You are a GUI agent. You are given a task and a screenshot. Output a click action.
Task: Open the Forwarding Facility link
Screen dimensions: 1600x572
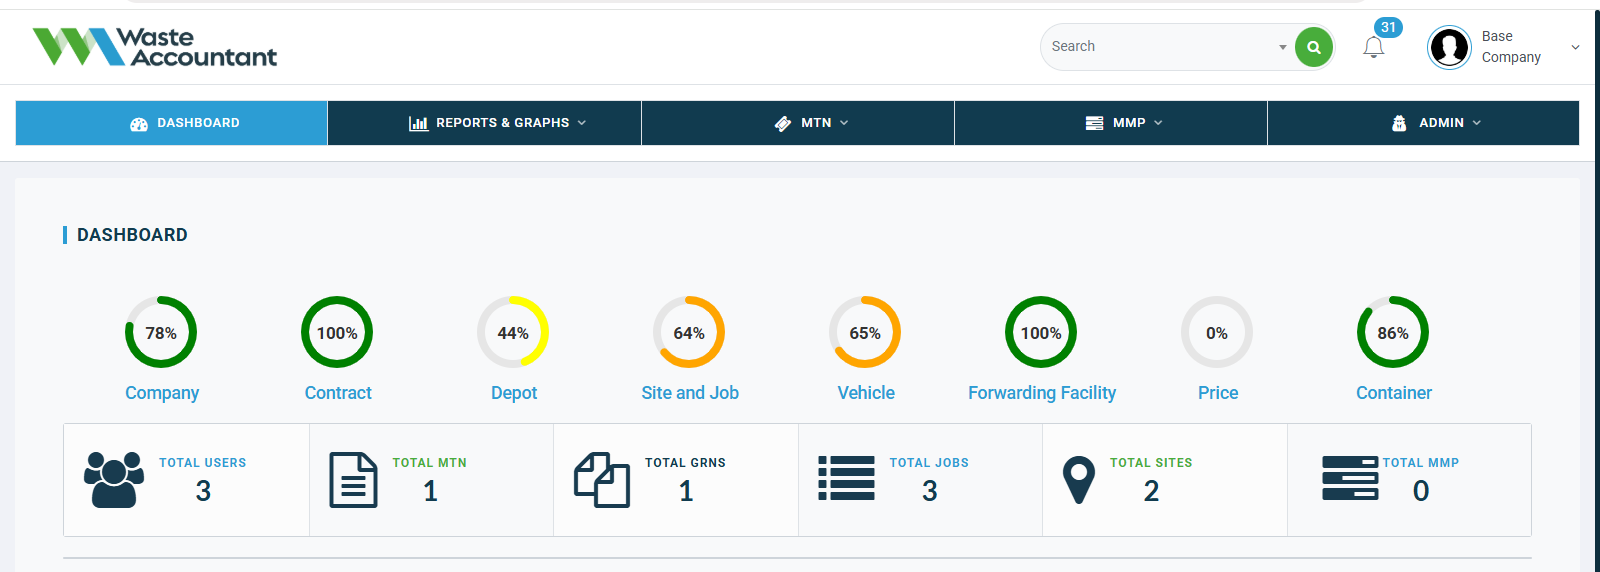[x=1041, y=393]
